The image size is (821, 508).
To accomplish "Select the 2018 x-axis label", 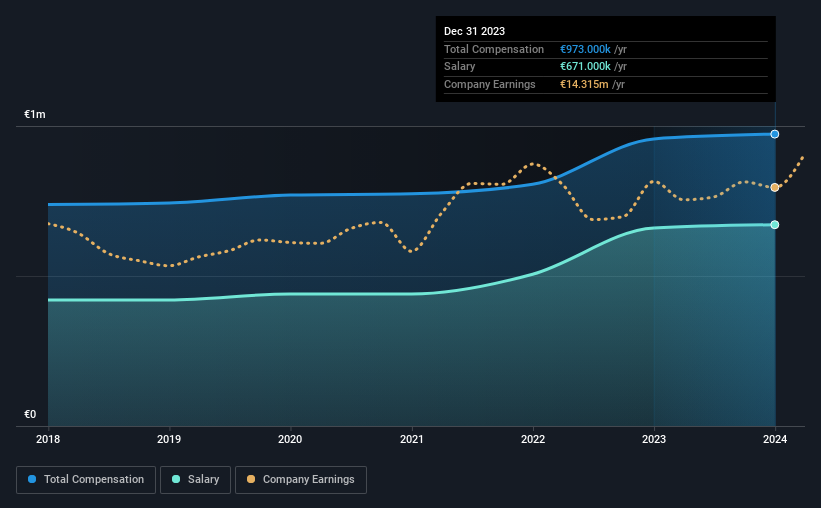I will [x=48, y=439].
